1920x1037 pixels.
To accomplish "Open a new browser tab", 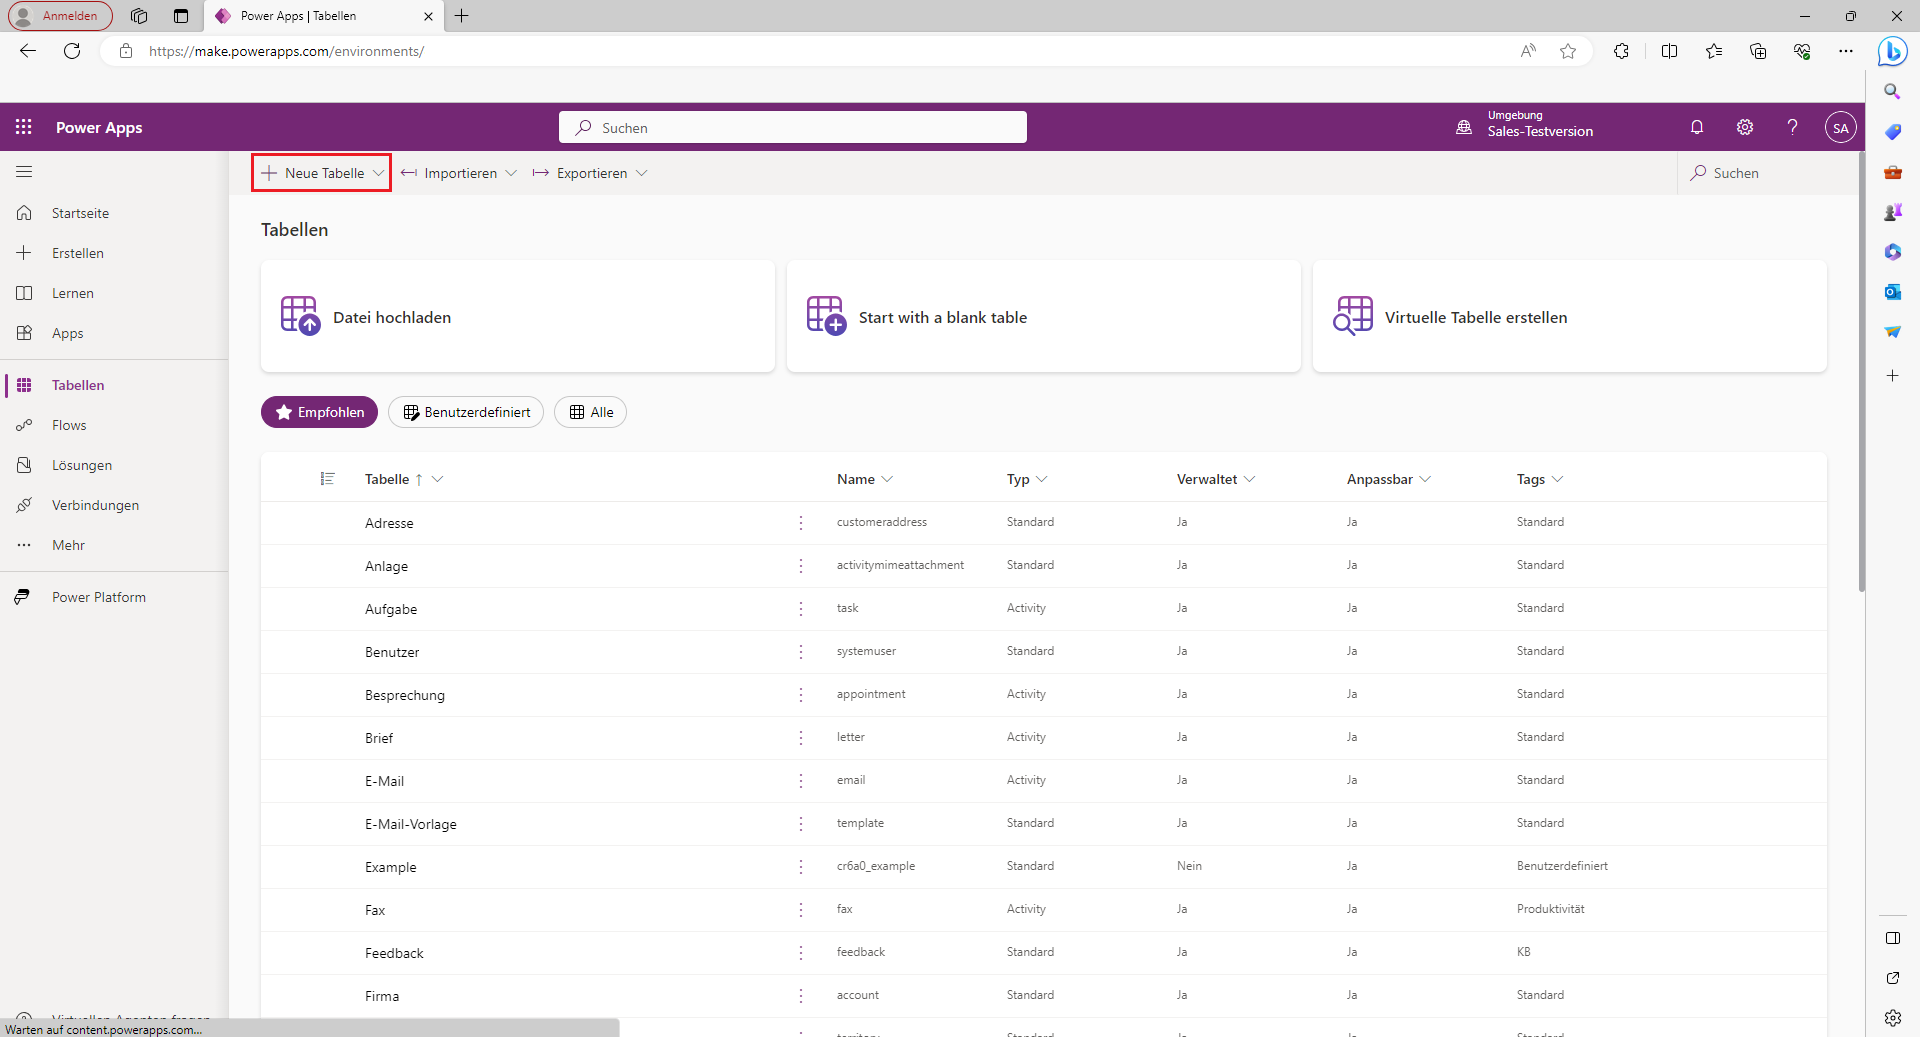I will click(461, 16).
